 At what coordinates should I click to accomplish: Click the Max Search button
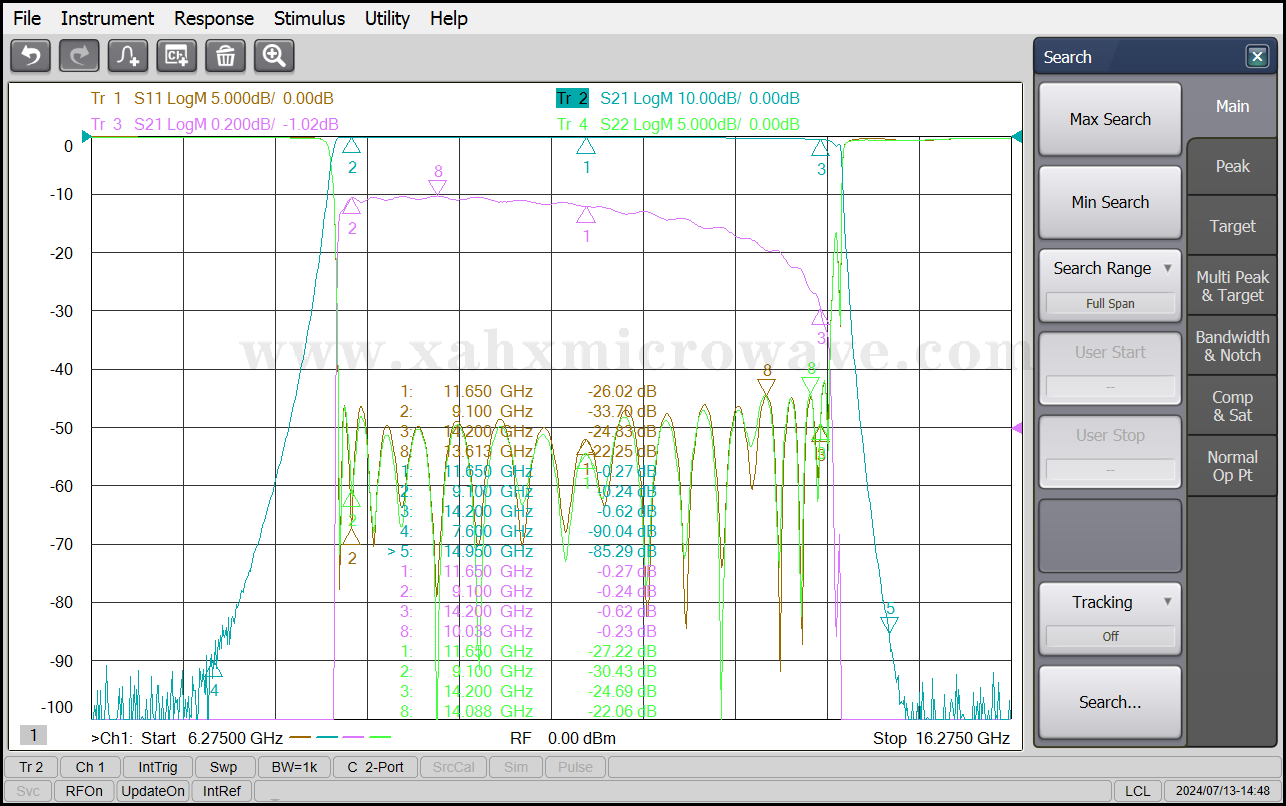click(x=1110, y=119)
